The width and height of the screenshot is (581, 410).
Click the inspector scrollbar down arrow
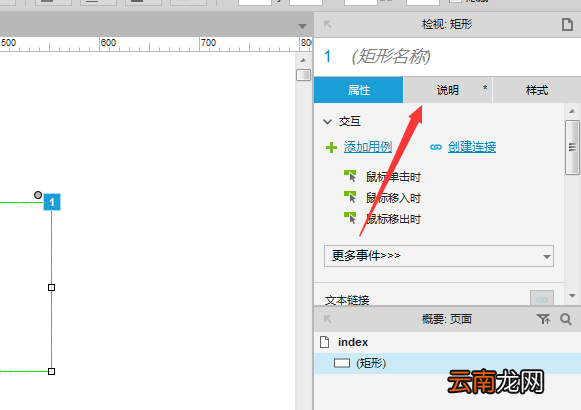572,296
